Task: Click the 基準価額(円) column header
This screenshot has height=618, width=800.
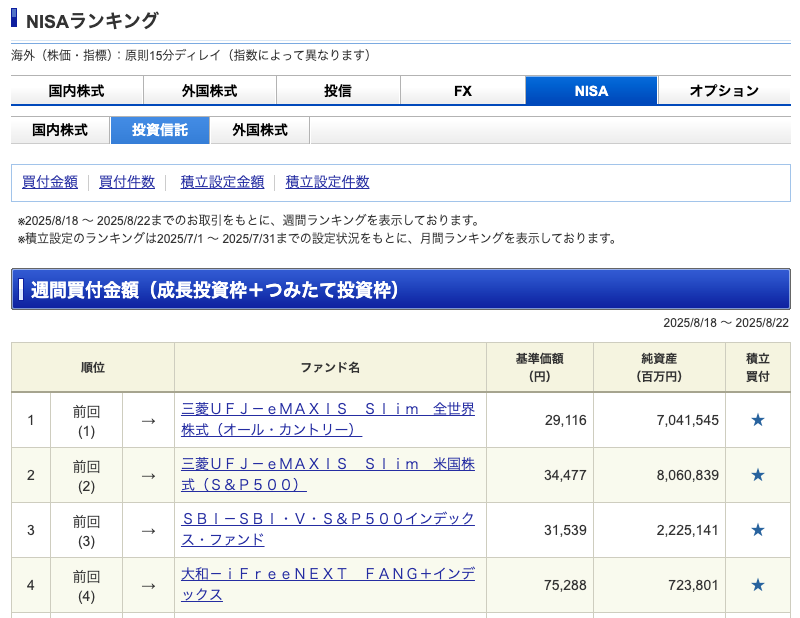Action: [x=540, y=367]
